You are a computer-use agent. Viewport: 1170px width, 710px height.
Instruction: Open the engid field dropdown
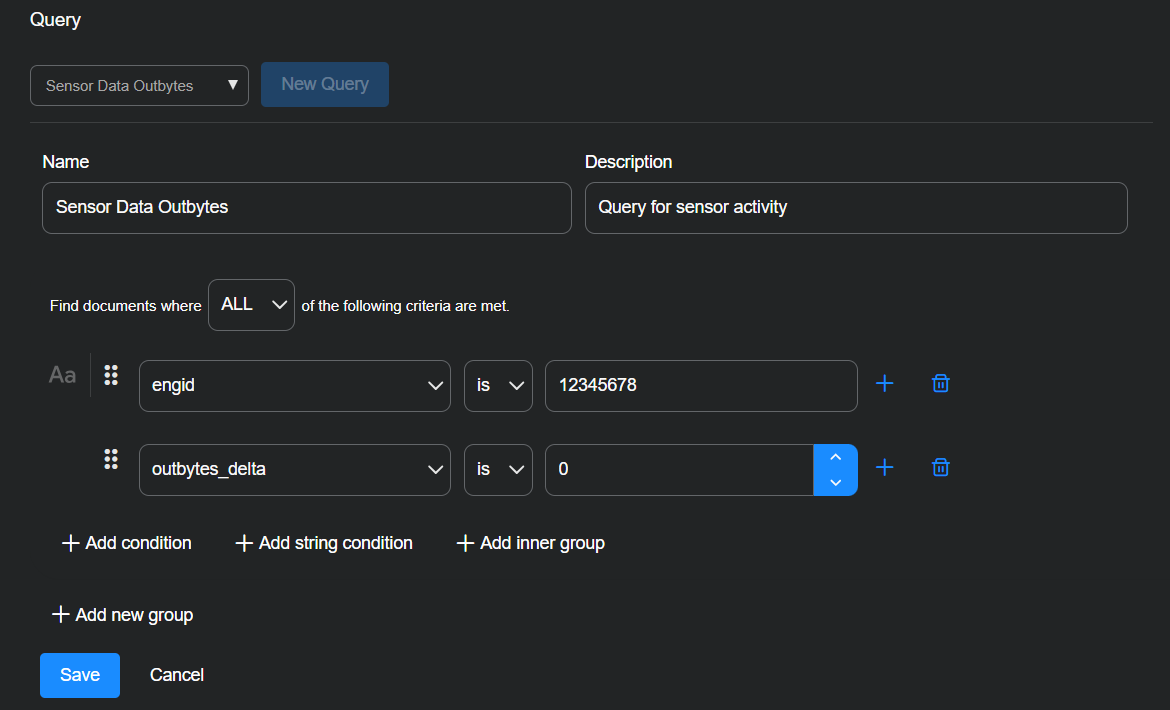pyautogui.click(x=294, y=386)
